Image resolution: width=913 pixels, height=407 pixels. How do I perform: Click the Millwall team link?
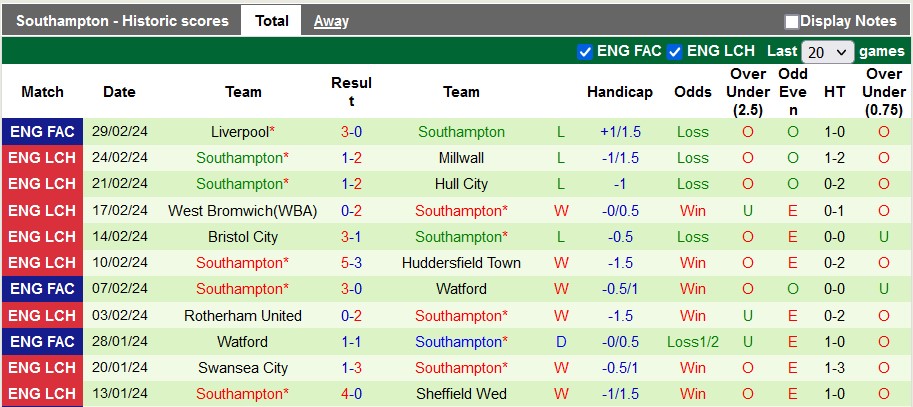click(461, 158)
